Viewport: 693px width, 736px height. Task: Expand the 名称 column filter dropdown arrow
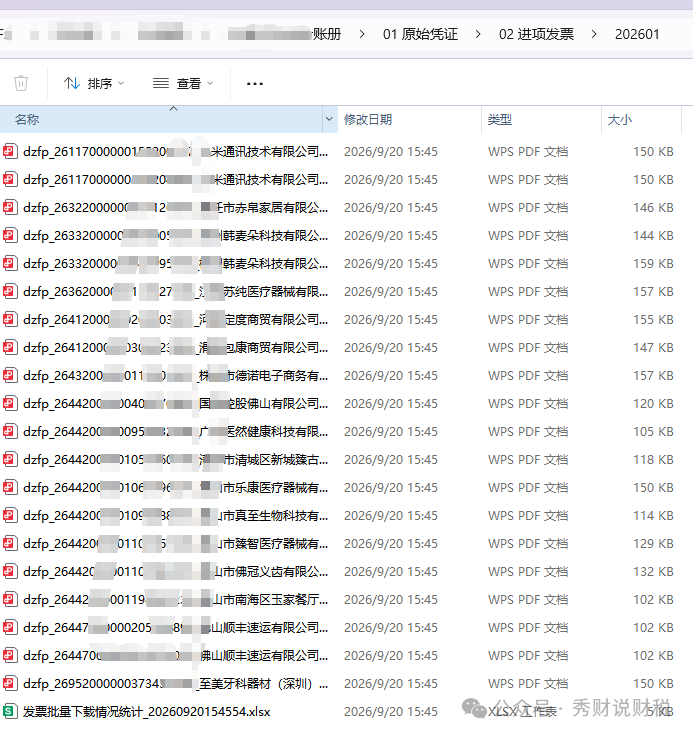coord(330,119)
